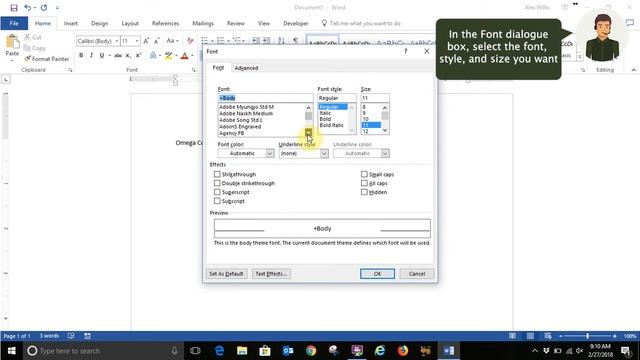The height and width of the screenshot is (360, 640).
Task: Open Microsoft Edge from taskbar
Action: click(x=219, y=351)
